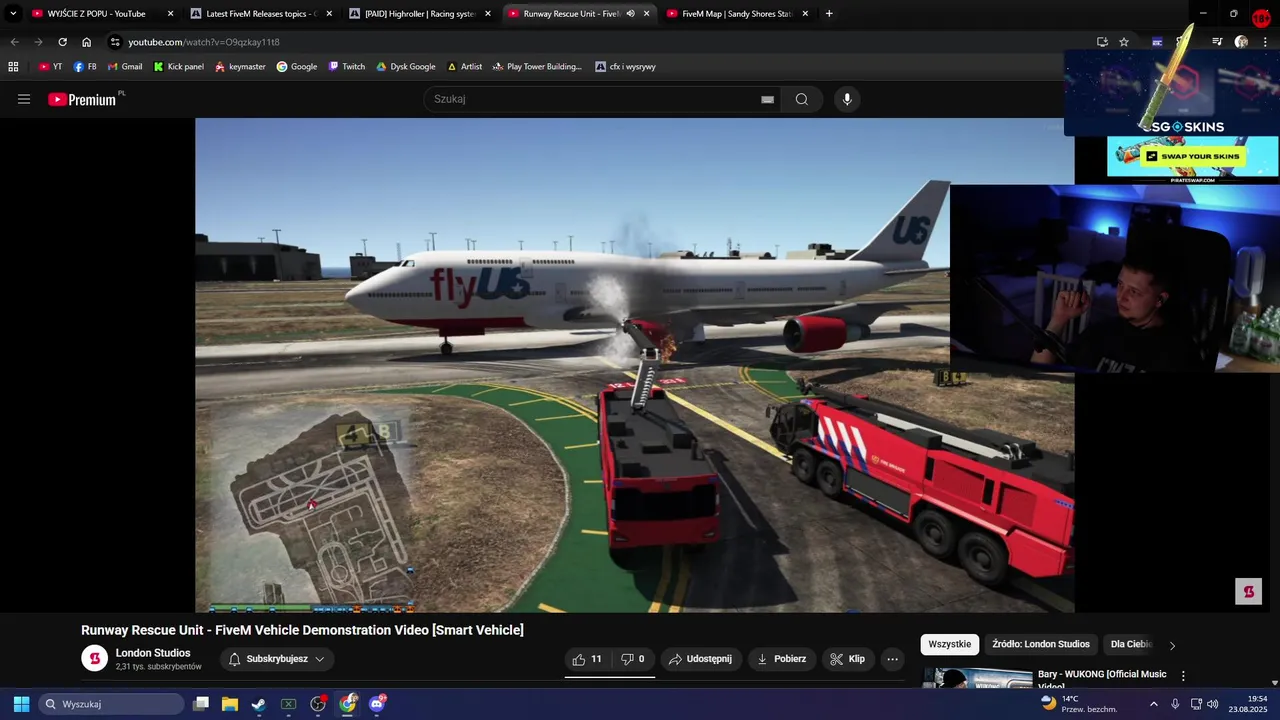
Task: Open Windows Start menu
Action: point(21,704)
